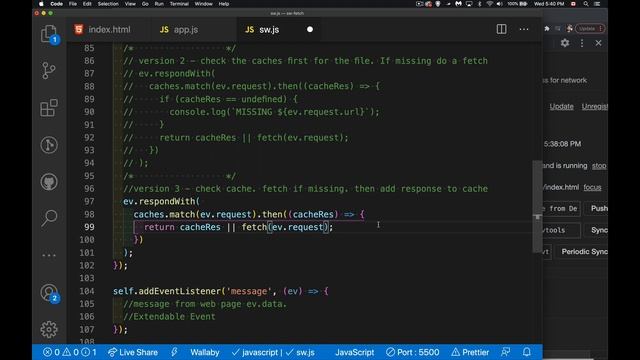Open macOS Control Center icon
The image size is (640, 360).
click(597, 4)
